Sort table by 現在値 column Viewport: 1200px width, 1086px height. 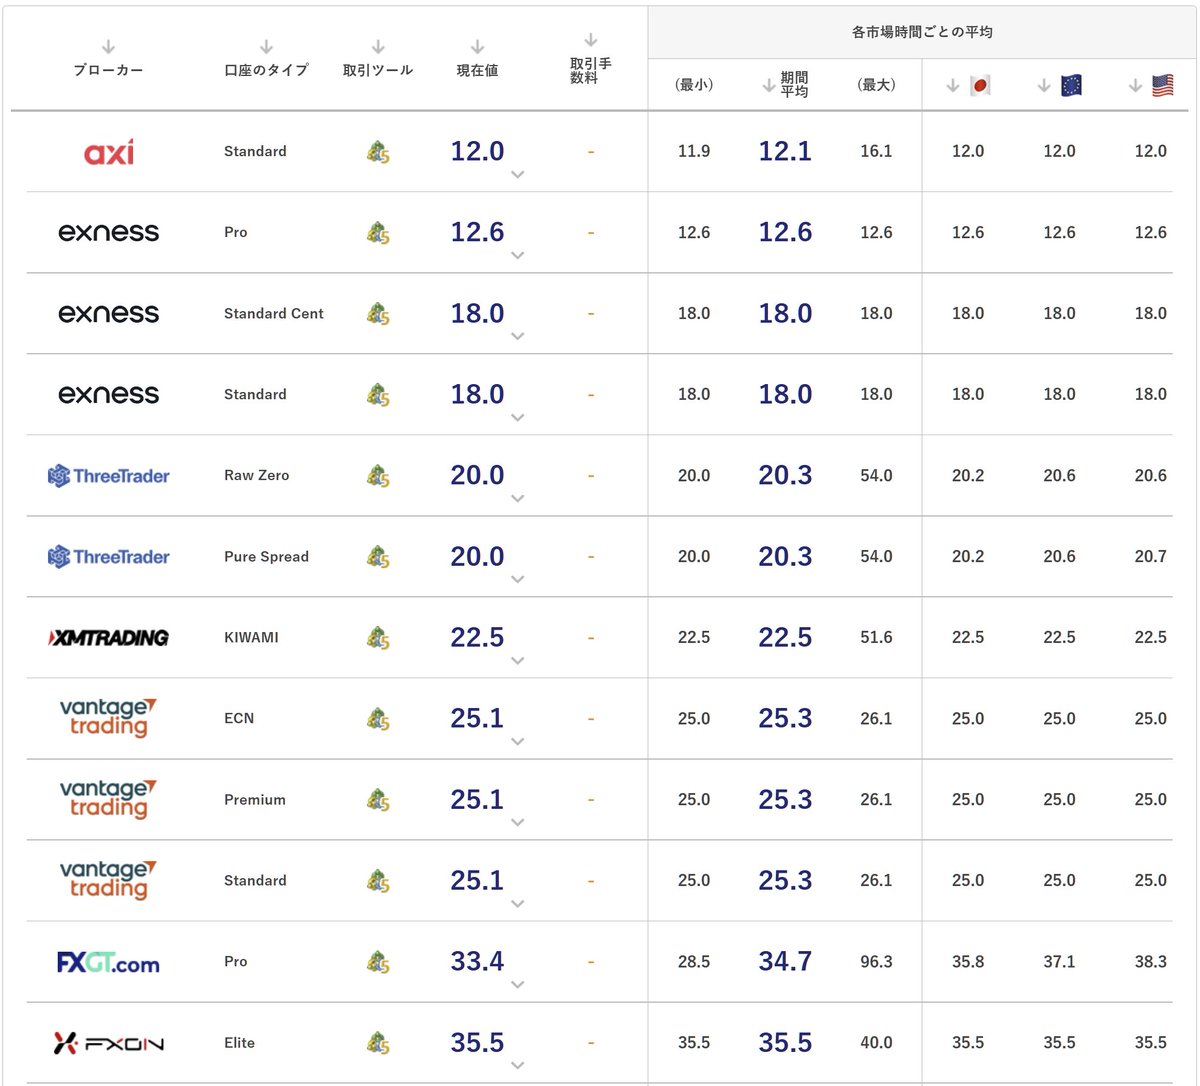[477, 60]
